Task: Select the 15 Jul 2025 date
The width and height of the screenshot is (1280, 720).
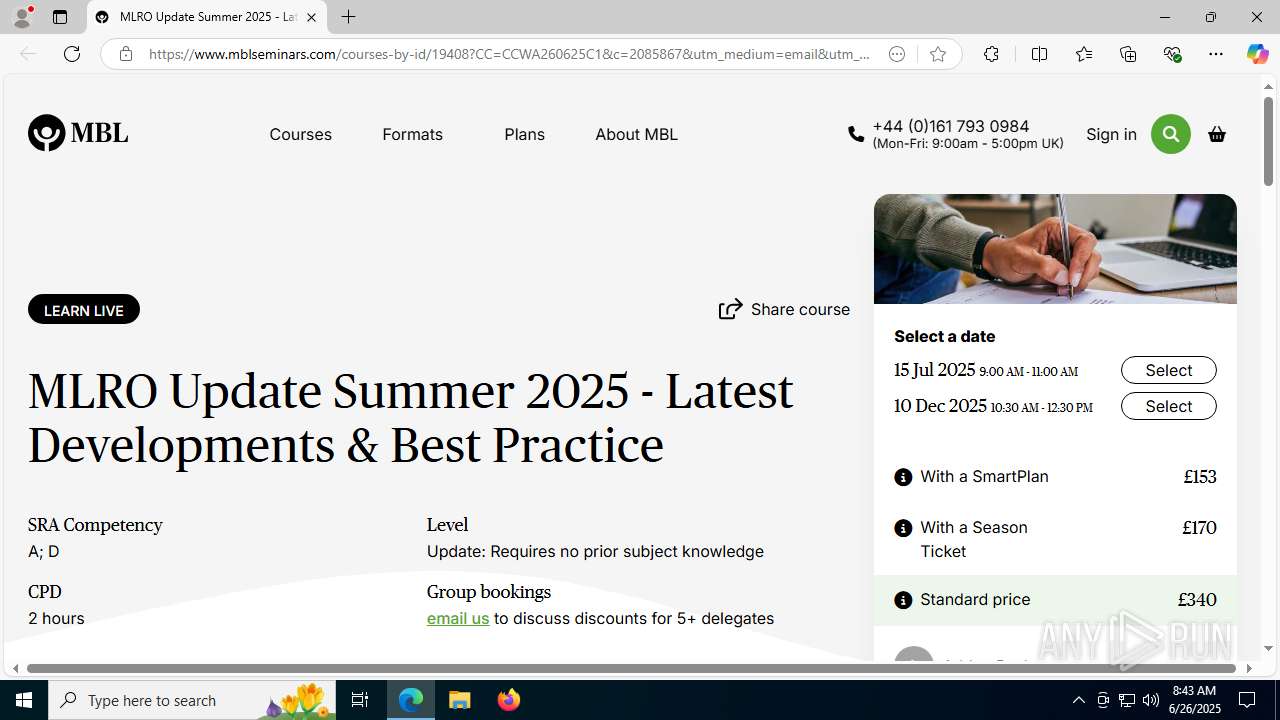Action: pos(1168,370)
